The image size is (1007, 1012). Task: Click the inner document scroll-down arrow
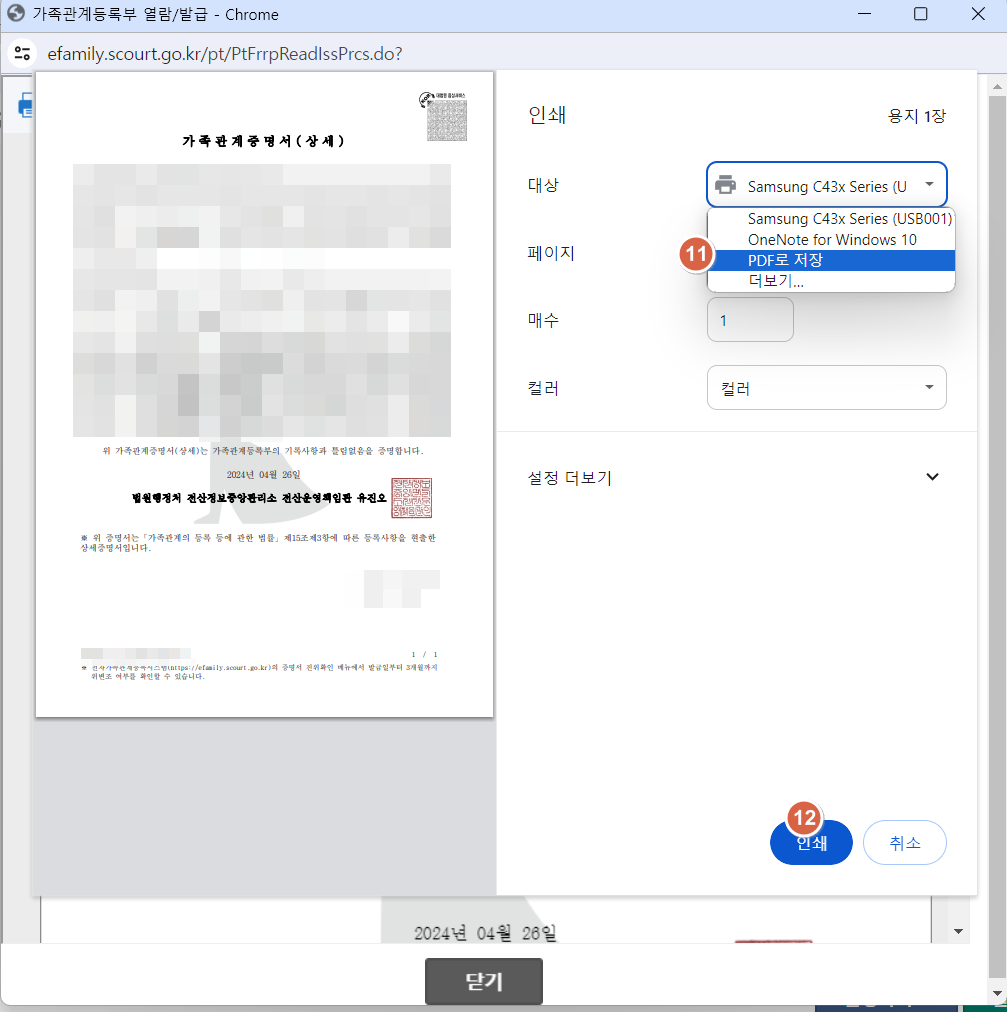(x=958, y=931)
